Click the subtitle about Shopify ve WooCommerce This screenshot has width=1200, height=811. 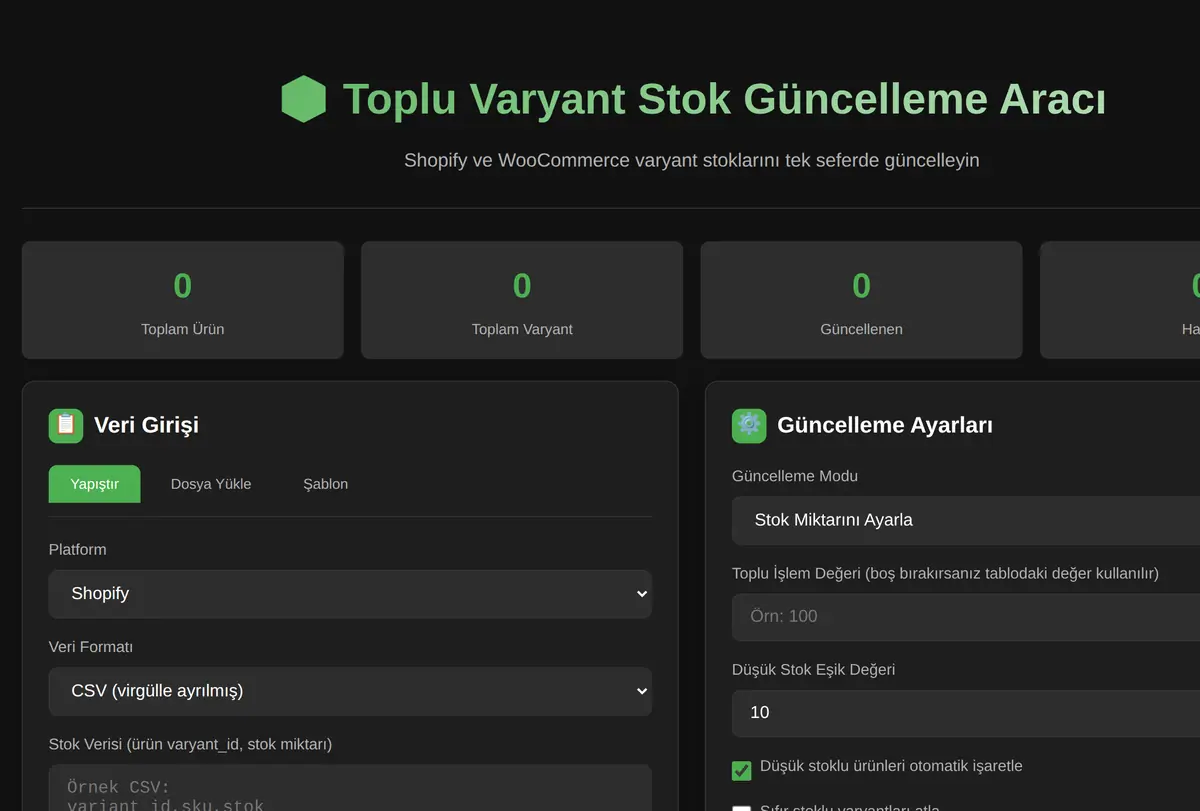(x=692, y=160)
